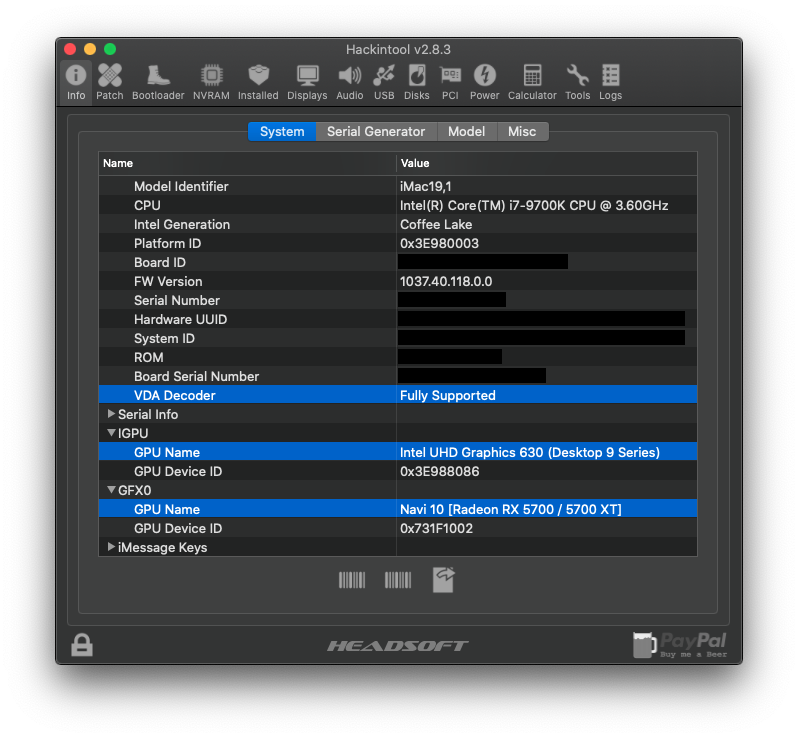Collapse the GFX0 tree section
798x738 pixels.
coord(111,490)
